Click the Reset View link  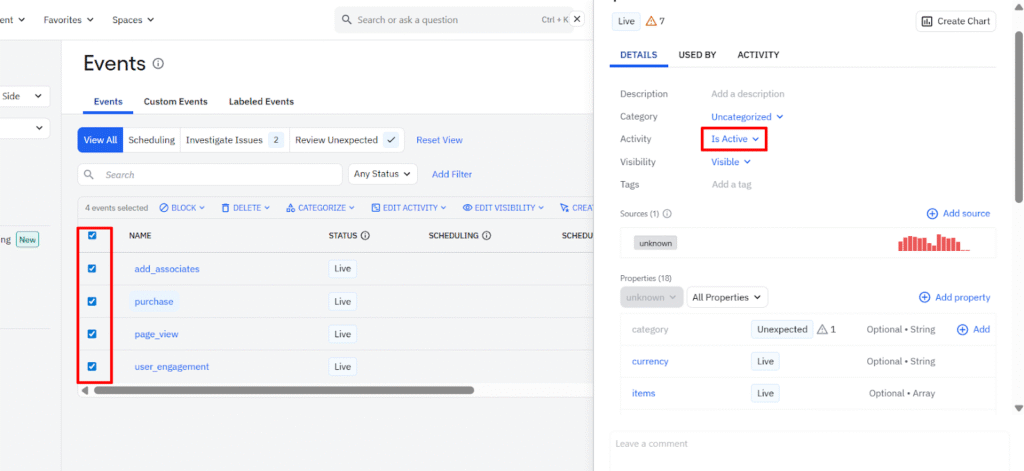[439, 140]
